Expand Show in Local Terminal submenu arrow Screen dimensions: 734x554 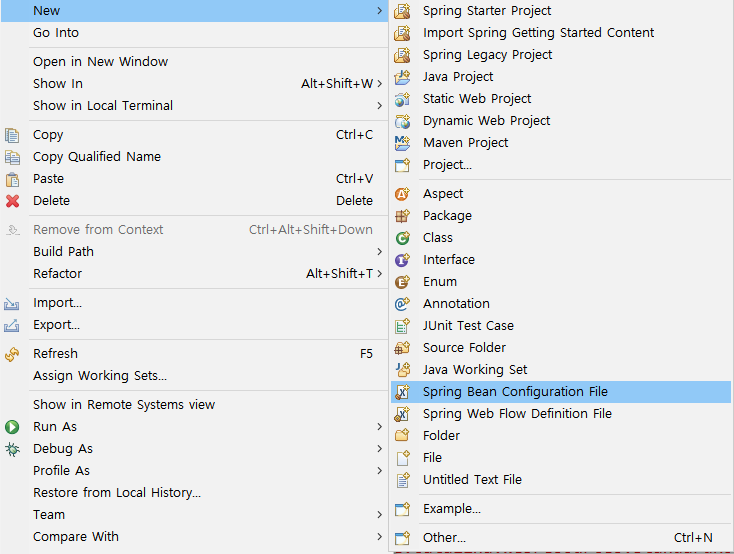pos(380,105)
